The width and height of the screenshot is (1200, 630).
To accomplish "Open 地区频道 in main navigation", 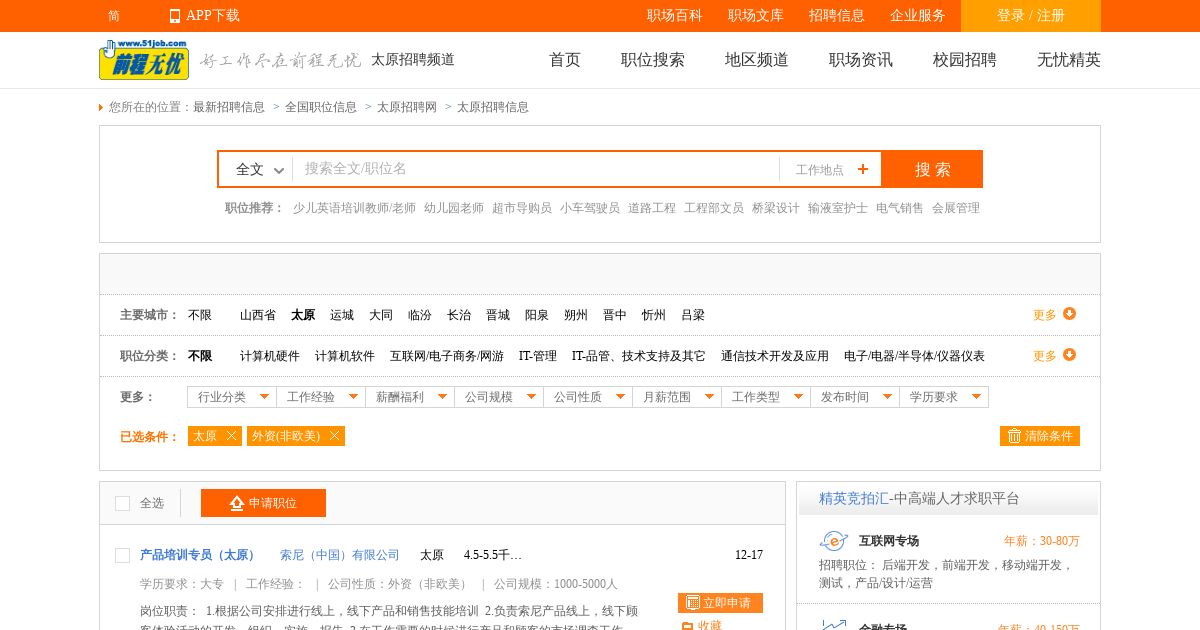I will click(x=757, y=60).
